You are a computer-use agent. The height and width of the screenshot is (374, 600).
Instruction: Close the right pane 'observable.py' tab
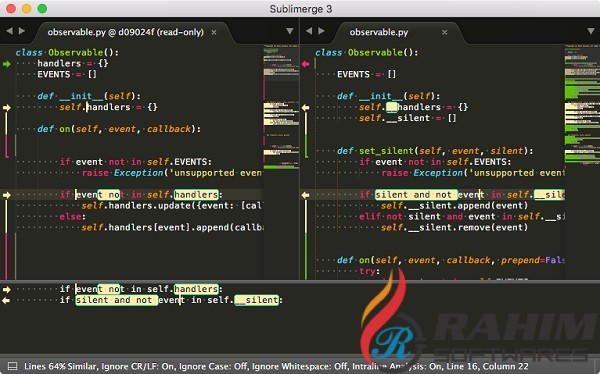(x=445, y=33)
